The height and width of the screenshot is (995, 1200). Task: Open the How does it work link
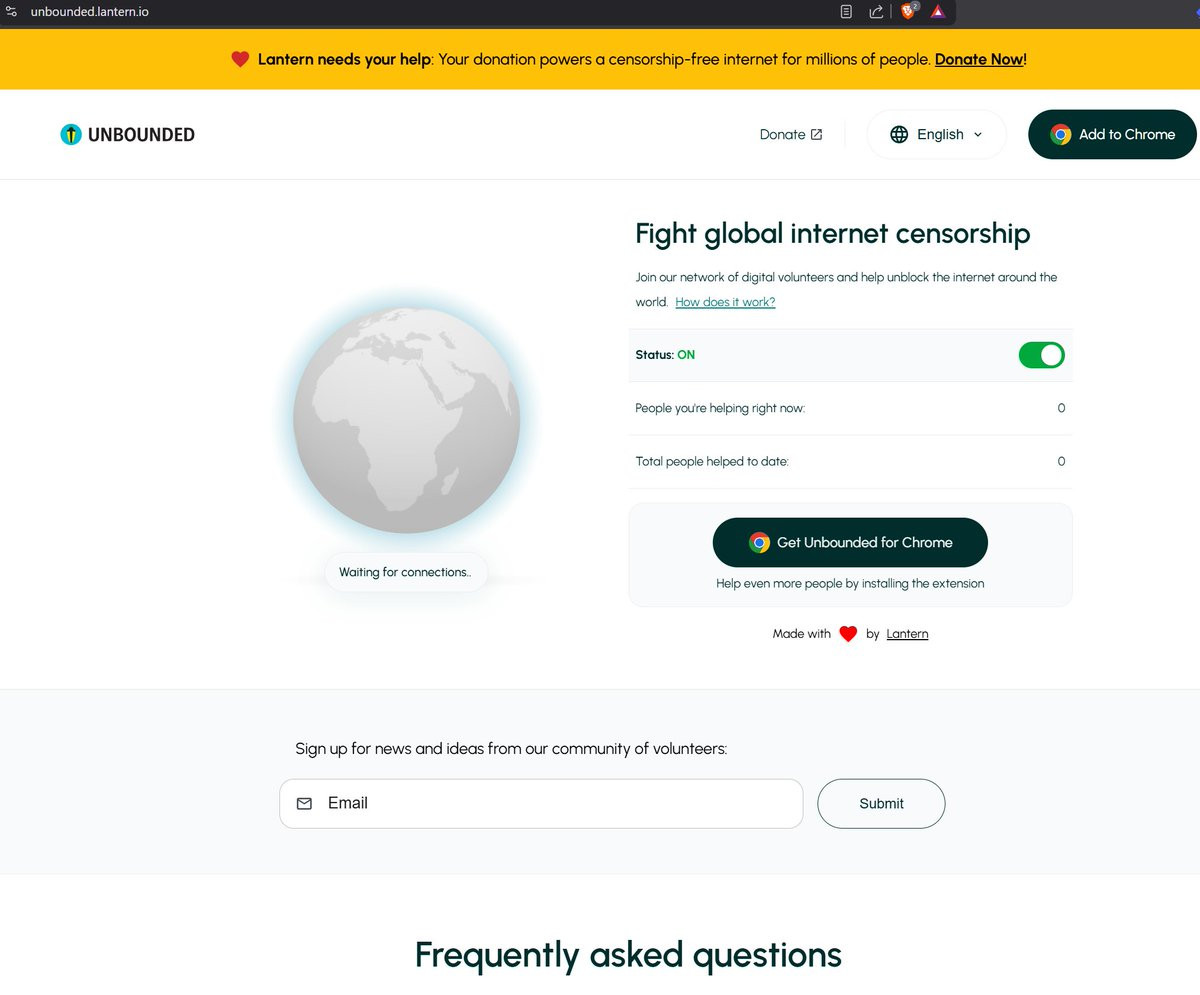pos(725,302)
